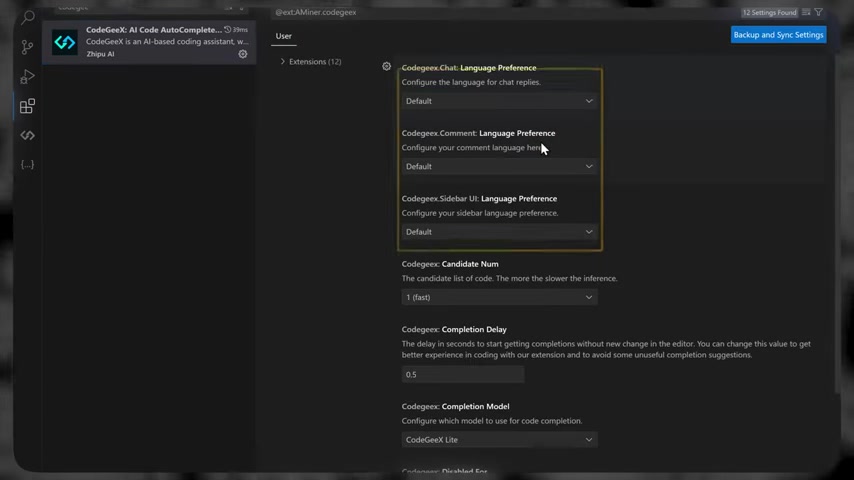Open the Sidebar UI Language Preference dropdown
Viewport: 854px width, 480px height.
(499, 232)
